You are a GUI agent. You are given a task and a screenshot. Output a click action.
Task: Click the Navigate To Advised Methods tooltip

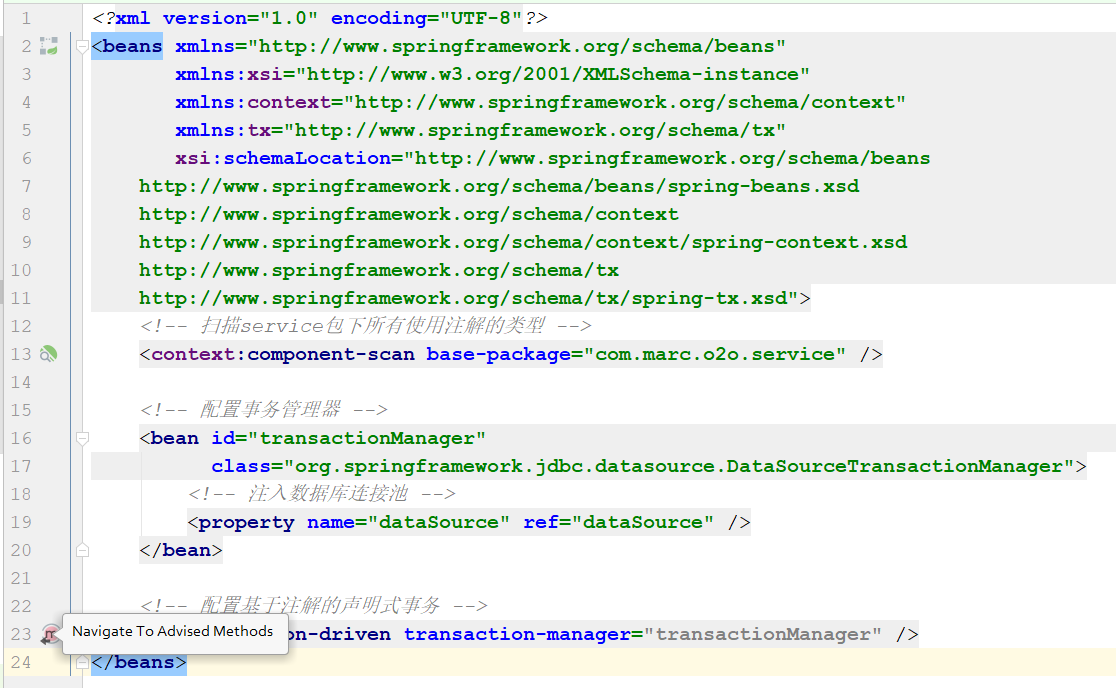175,632
